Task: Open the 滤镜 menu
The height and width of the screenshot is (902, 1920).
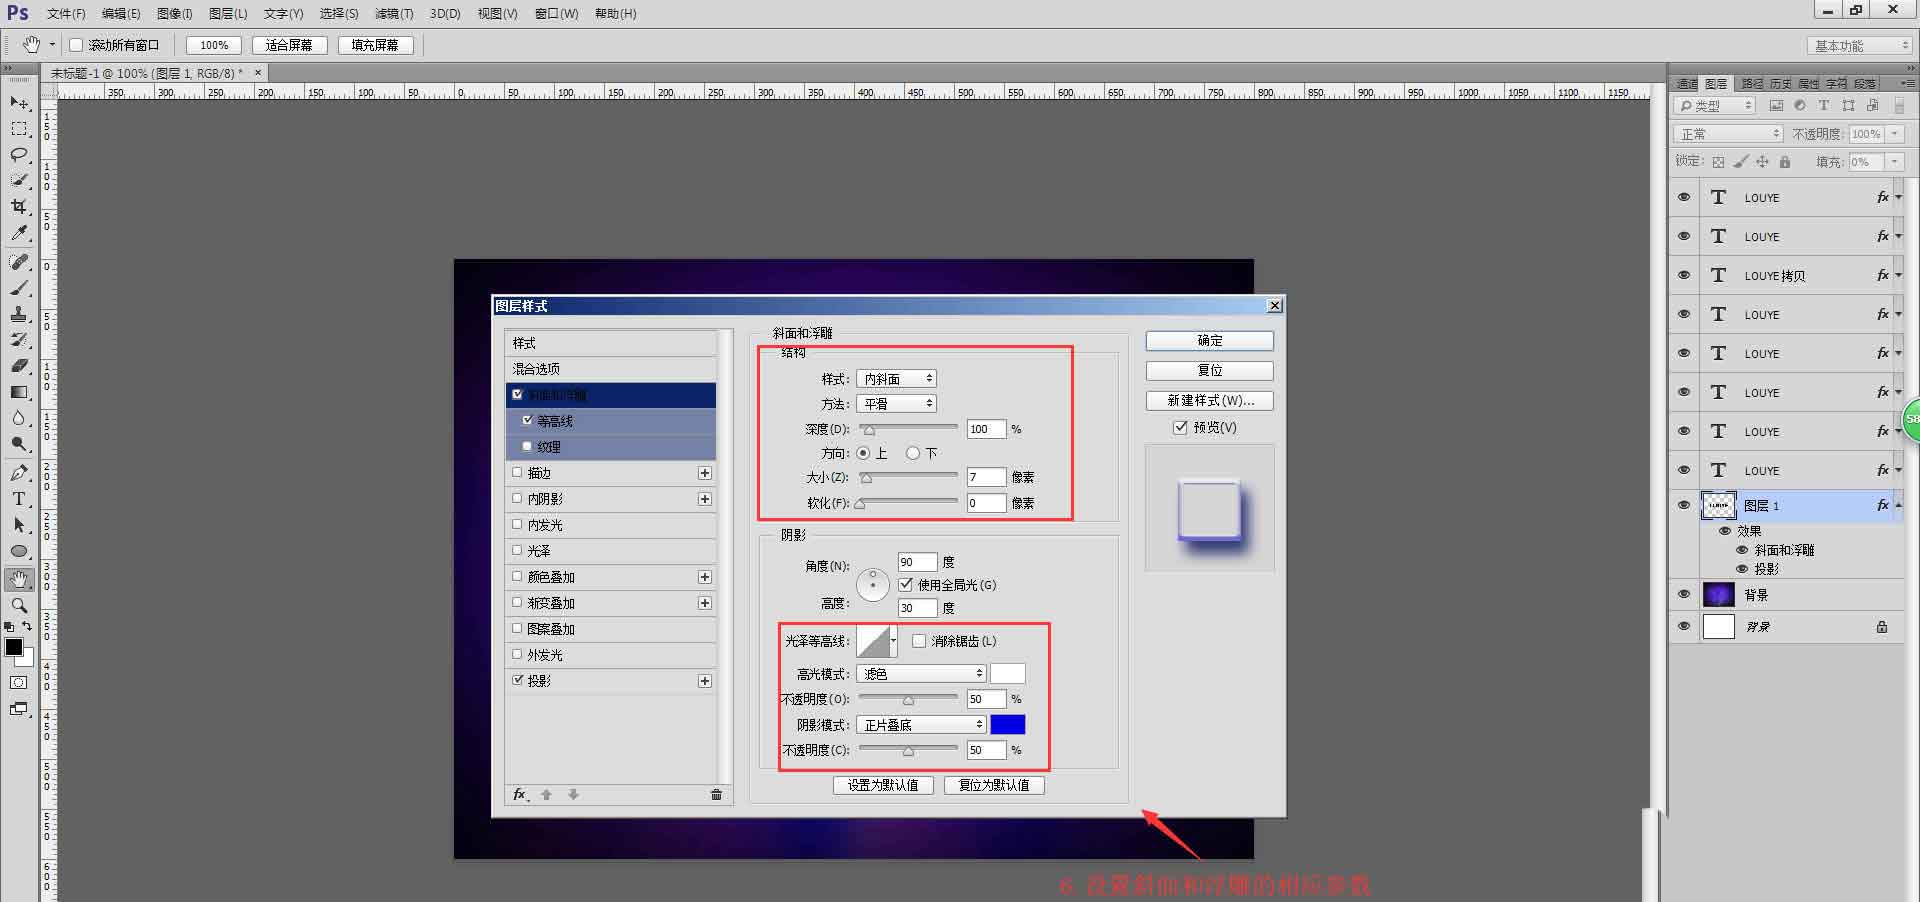Action: pyautogui.click(x=394, y=13)
